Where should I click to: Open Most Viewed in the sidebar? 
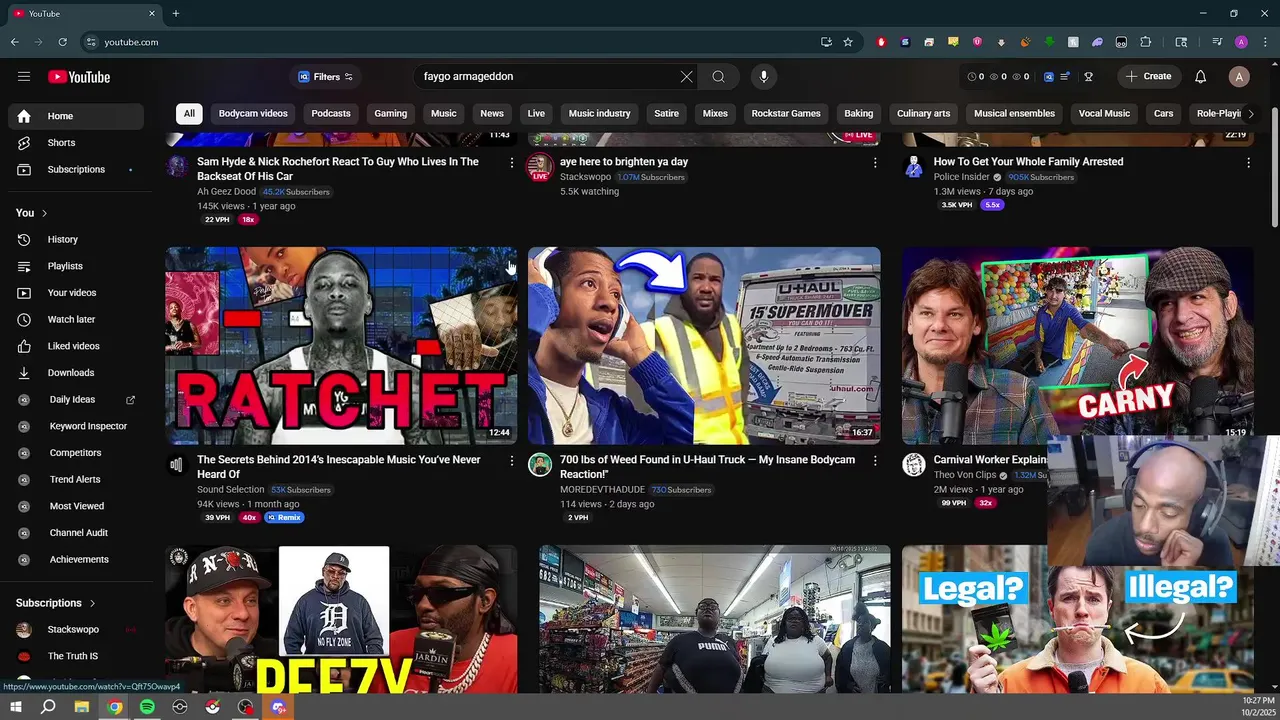(x=76, y=506)
